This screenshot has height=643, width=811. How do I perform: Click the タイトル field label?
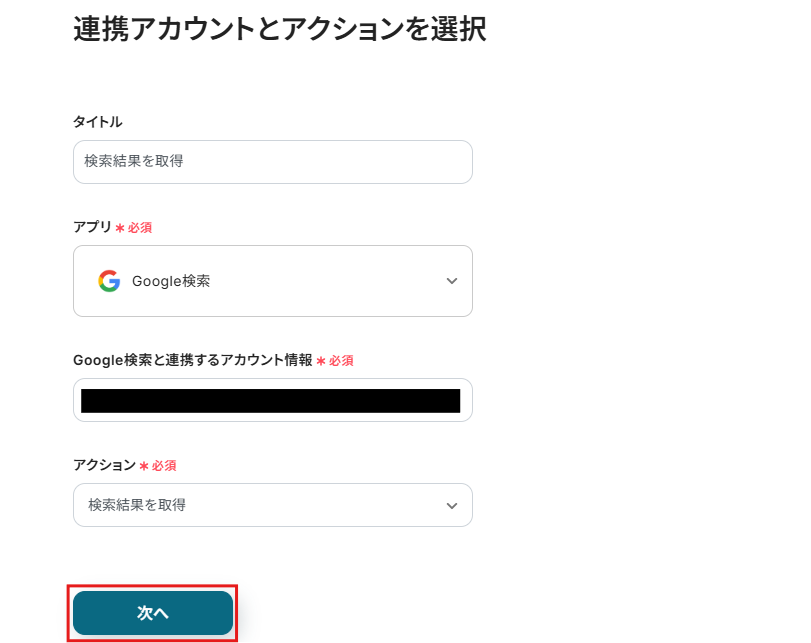coord(98,121)
